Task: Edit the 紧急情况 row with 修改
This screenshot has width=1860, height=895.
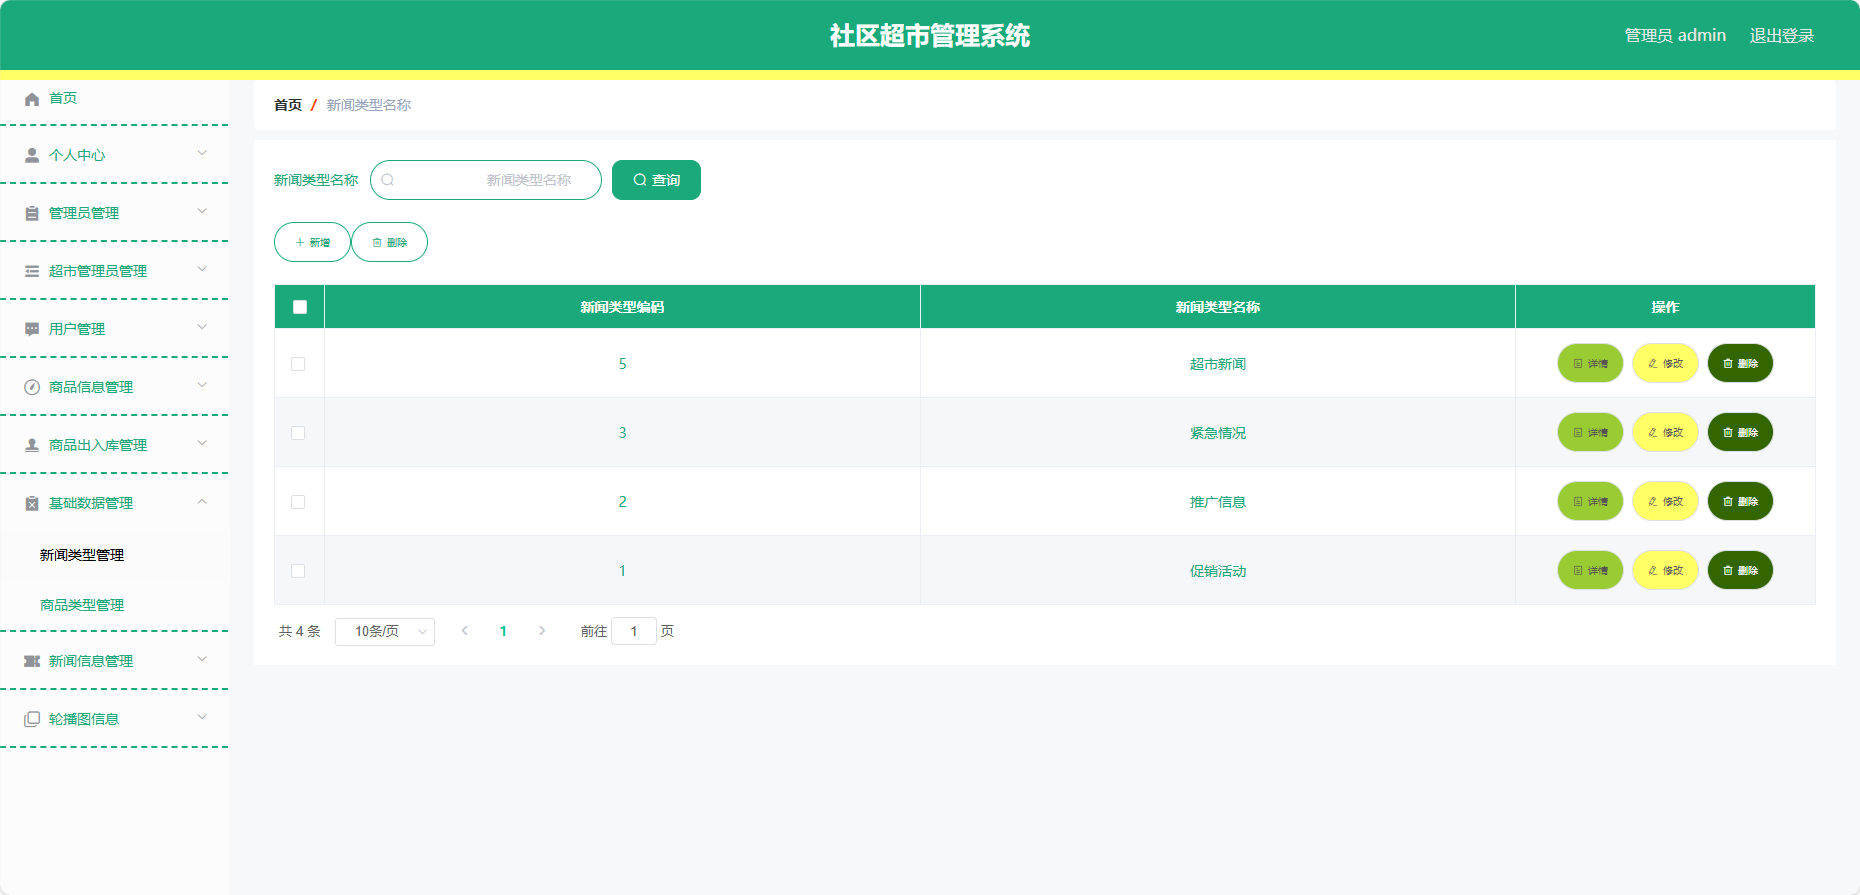Action: pyautogui.click(x=1665, y=432)
